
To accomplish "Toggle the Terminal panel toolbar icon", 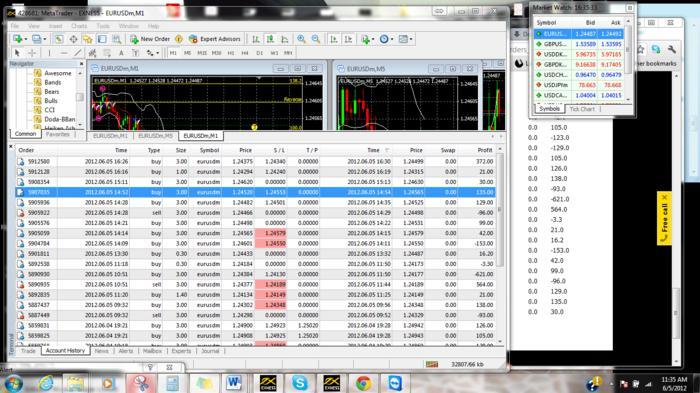I will [102, 39].
